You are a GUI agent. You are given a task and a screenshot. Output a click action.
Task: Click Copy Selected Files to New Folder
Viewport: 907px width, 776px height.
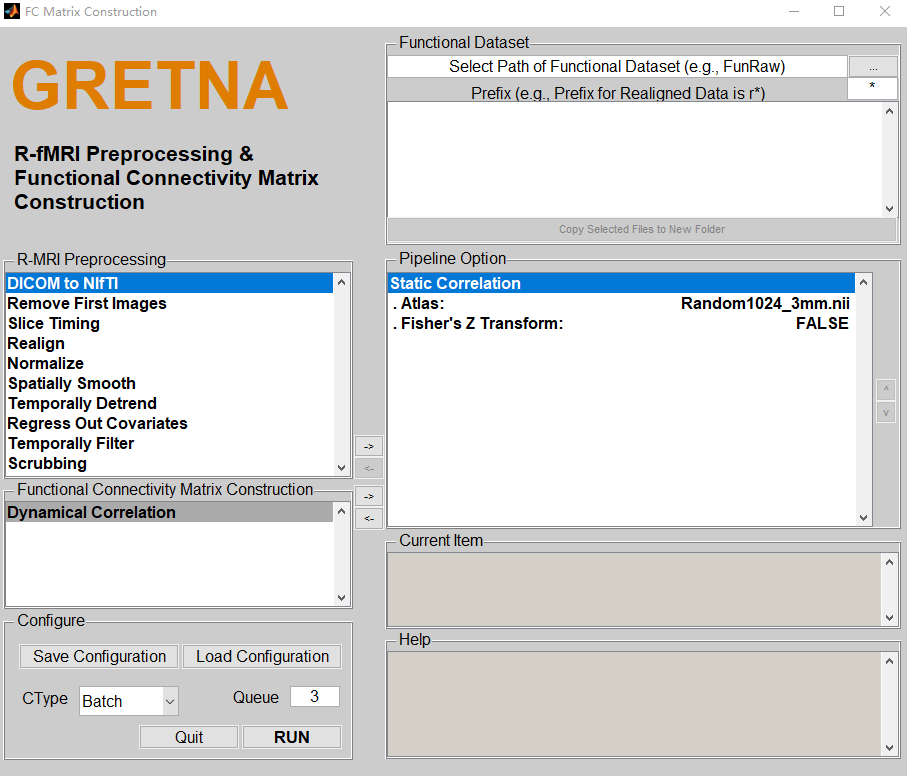pyautogui.click(x=641, y=230)
